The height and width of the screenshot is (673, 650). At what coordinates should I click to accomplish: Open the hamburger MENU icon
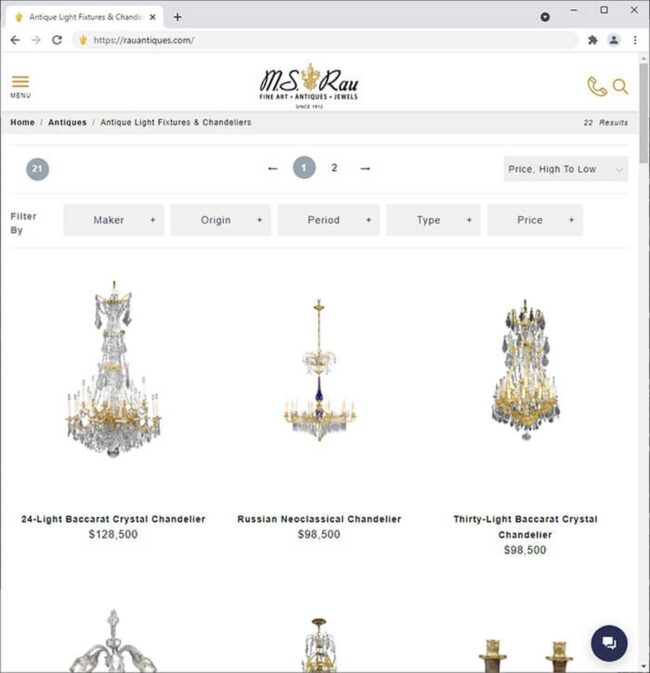20,87
